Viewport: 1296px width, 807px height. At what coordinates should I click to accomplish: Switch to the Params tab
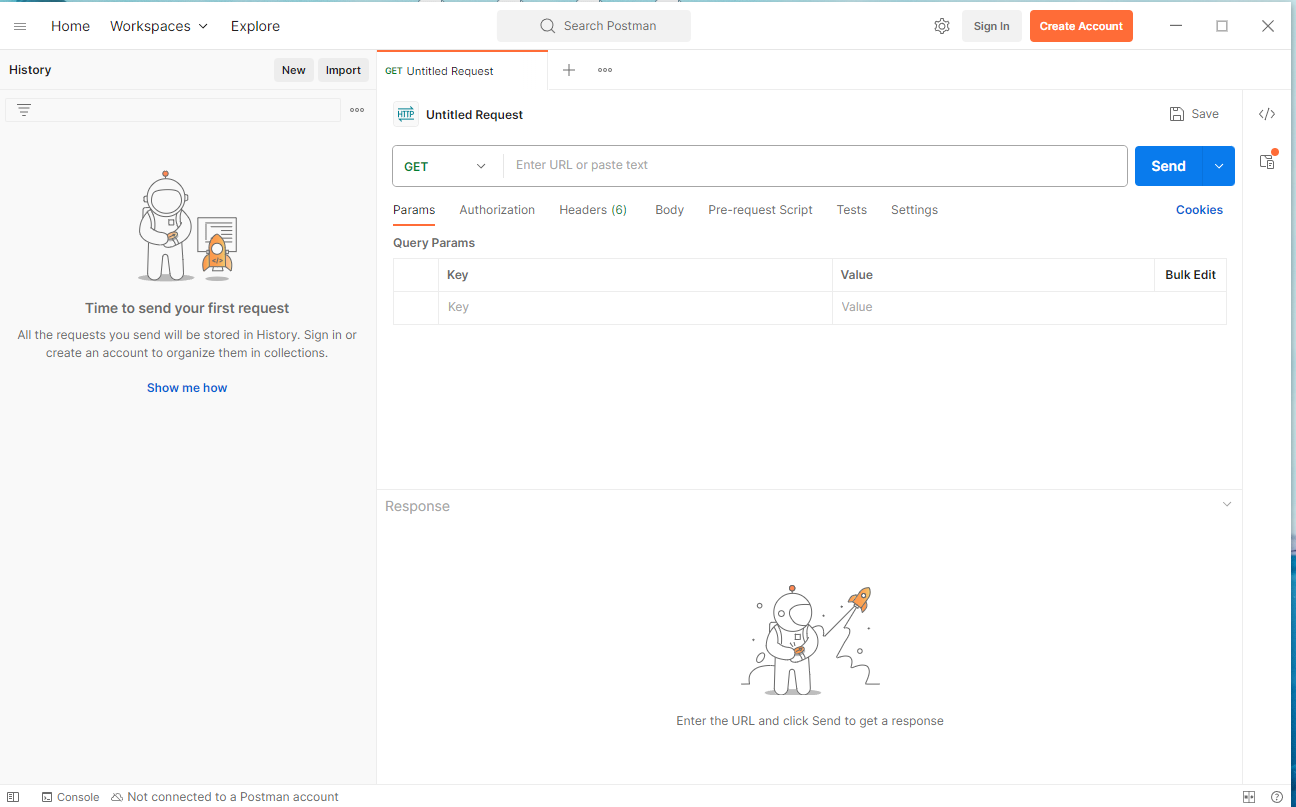(414, 210)
